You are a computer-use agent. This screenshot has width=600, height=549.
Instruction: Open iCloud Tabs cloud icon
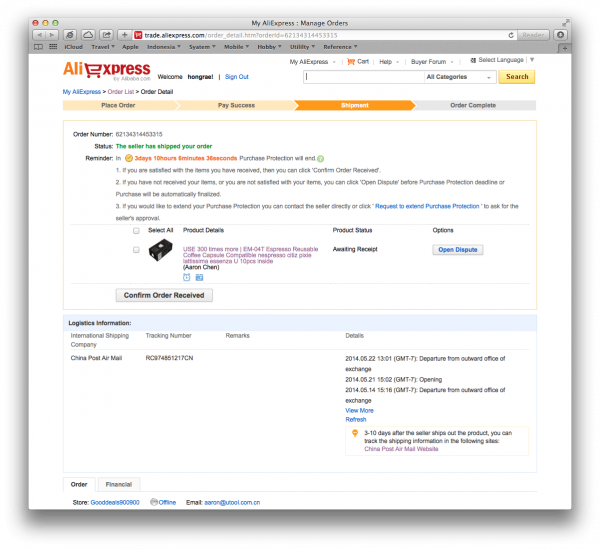coord(88,35)
